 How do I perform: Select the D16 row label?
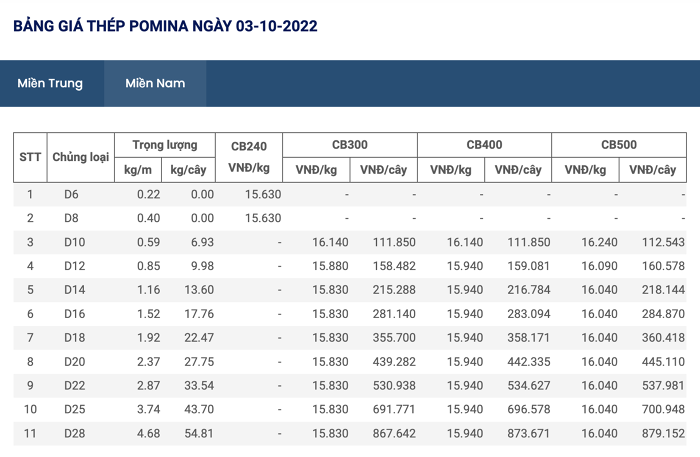75,314
